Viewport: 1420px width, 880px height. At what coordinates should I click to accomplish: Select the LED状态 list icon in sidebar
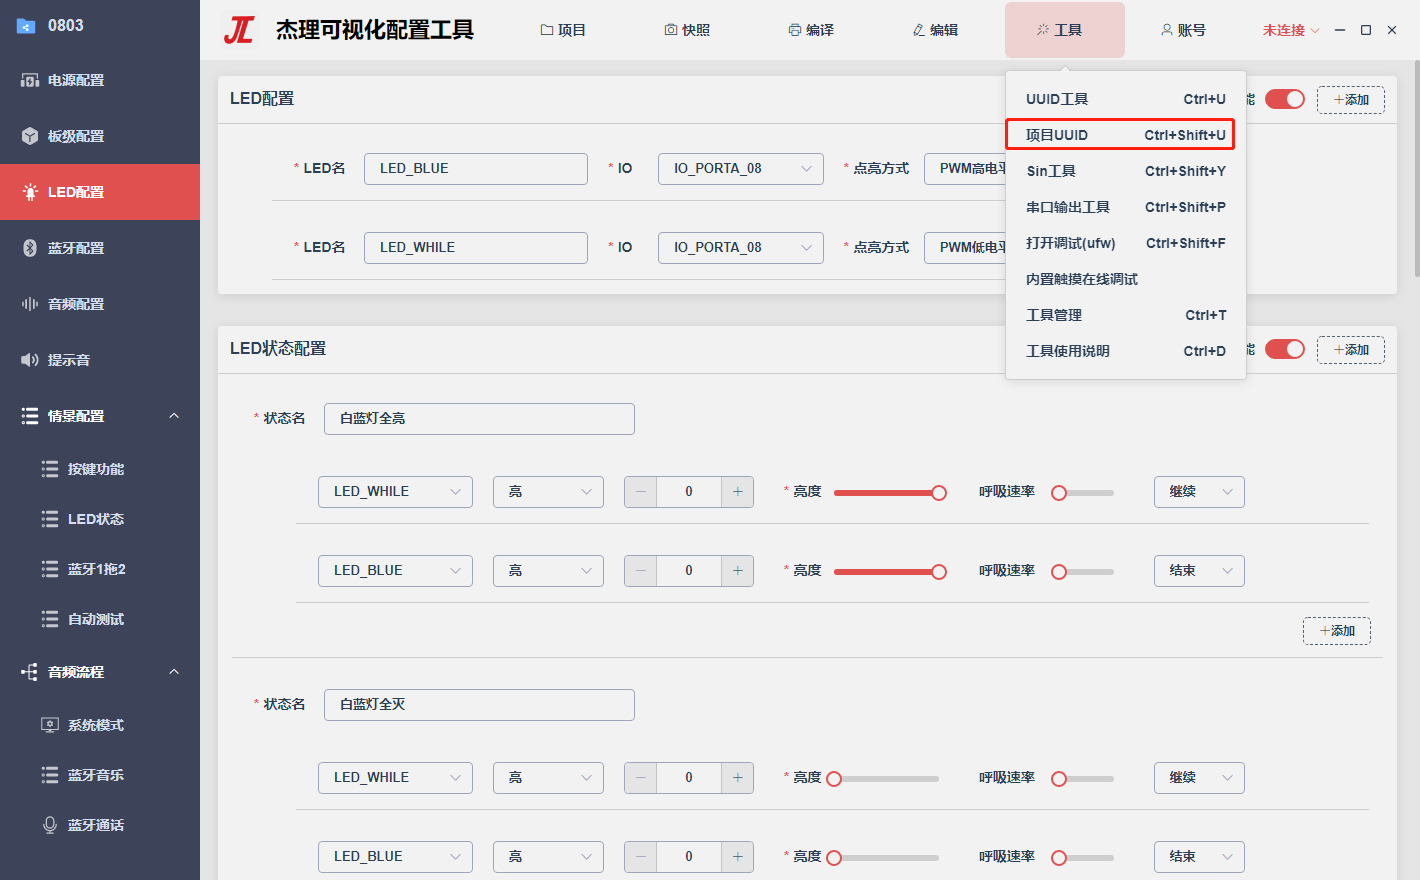click(50, 519)
